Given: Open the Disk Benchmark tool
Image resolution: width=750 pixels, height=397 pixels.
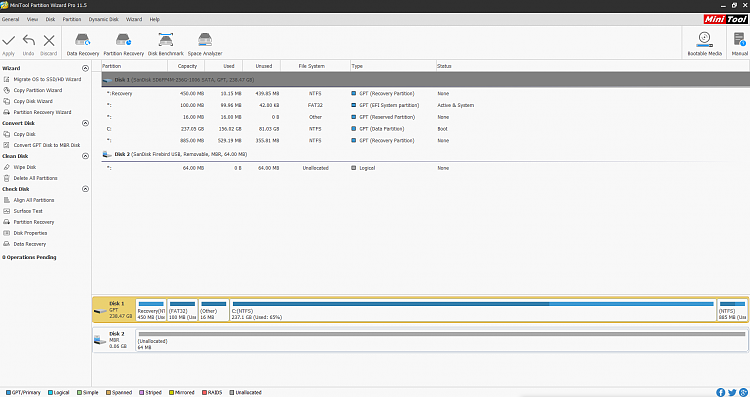Looking at the screenshot, I should [165, 44].
